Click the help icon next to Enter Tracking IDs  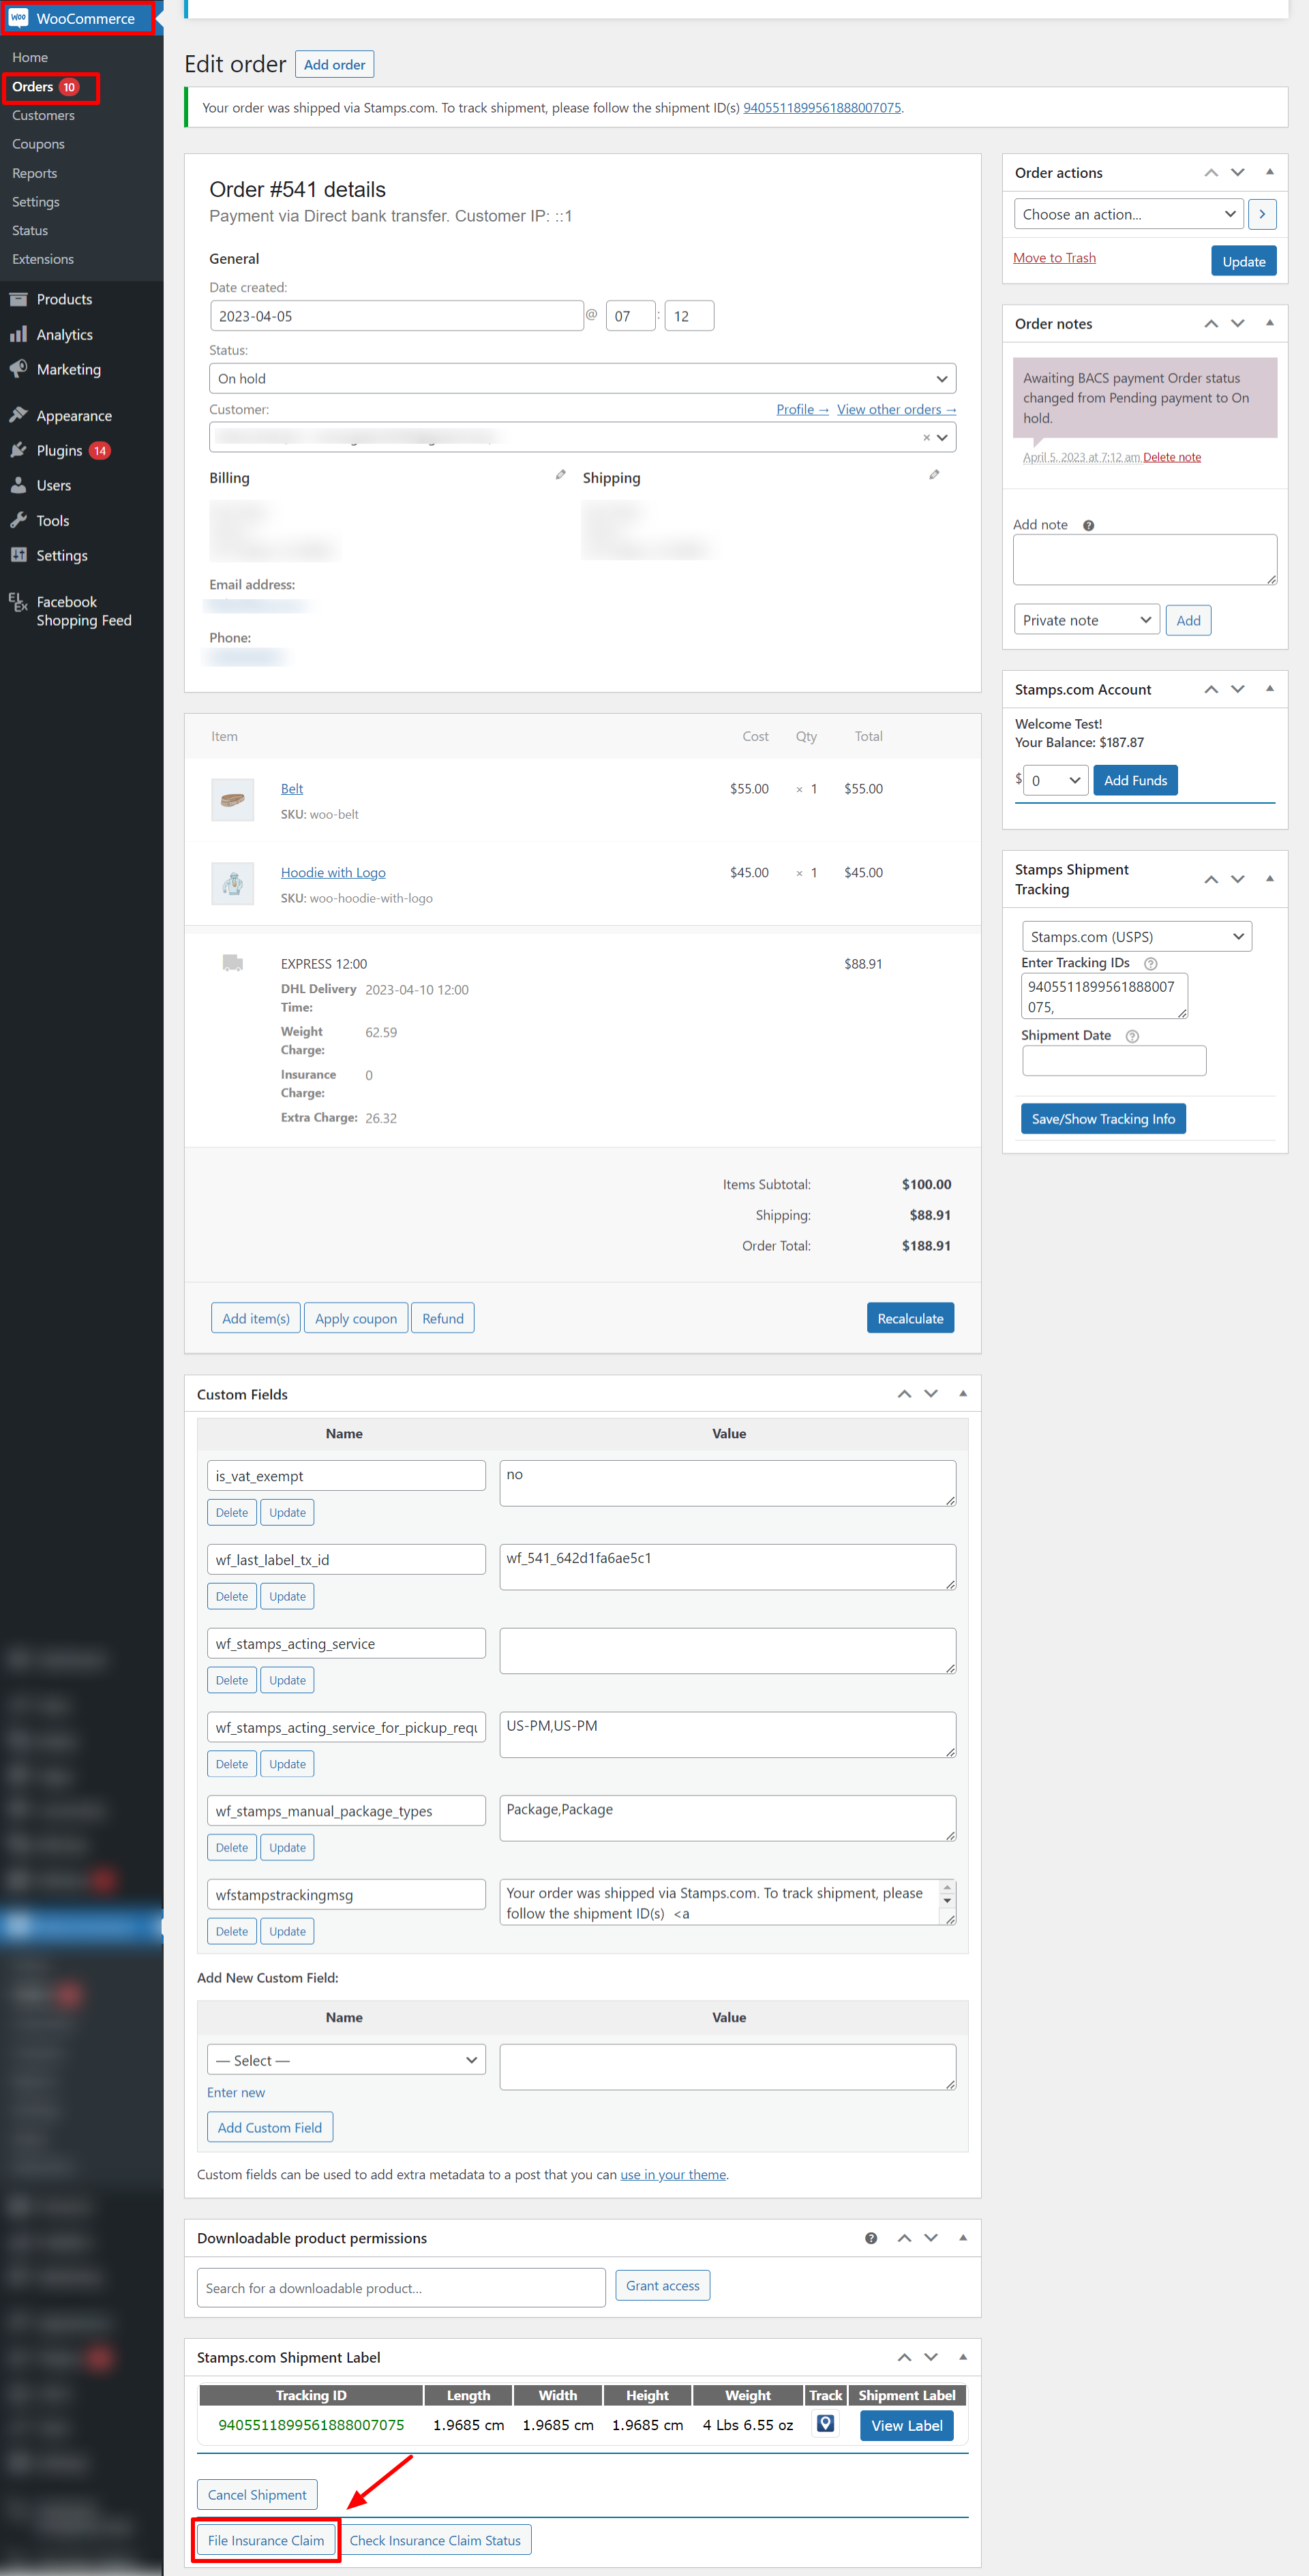point(1150,963)
